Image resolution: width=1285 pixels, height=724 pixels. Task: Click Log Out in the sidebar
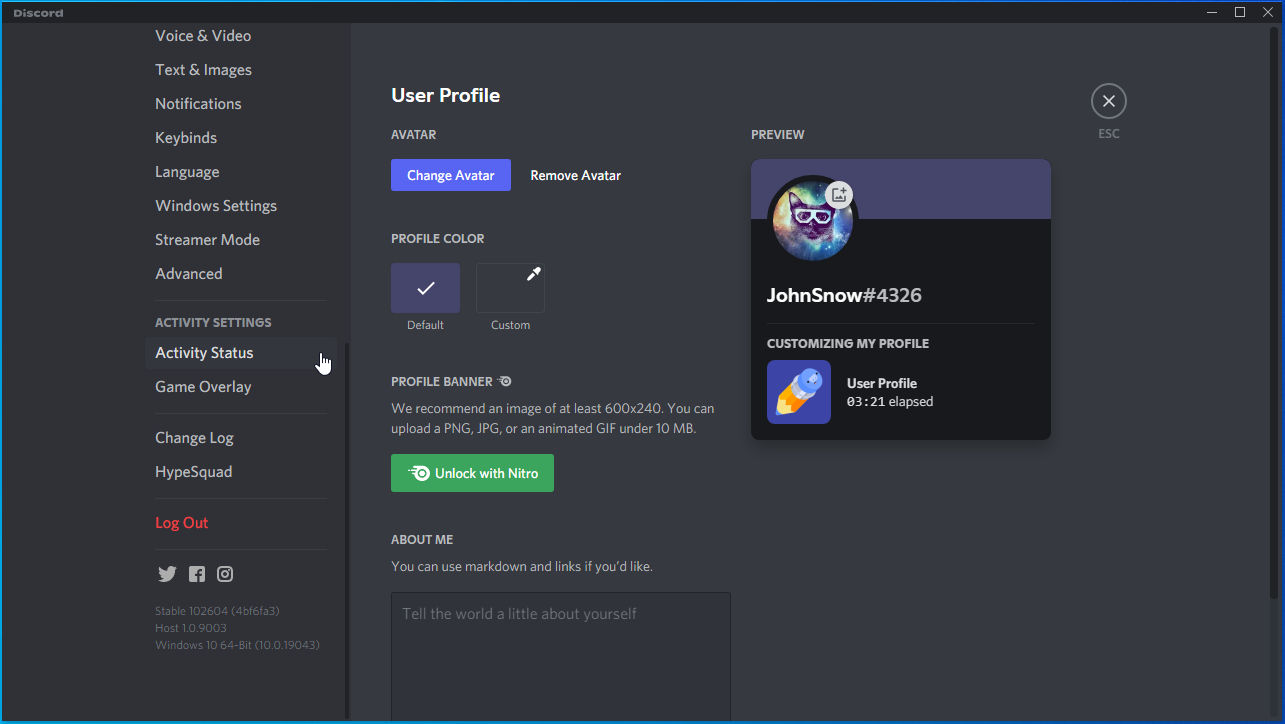coord(182,523)
